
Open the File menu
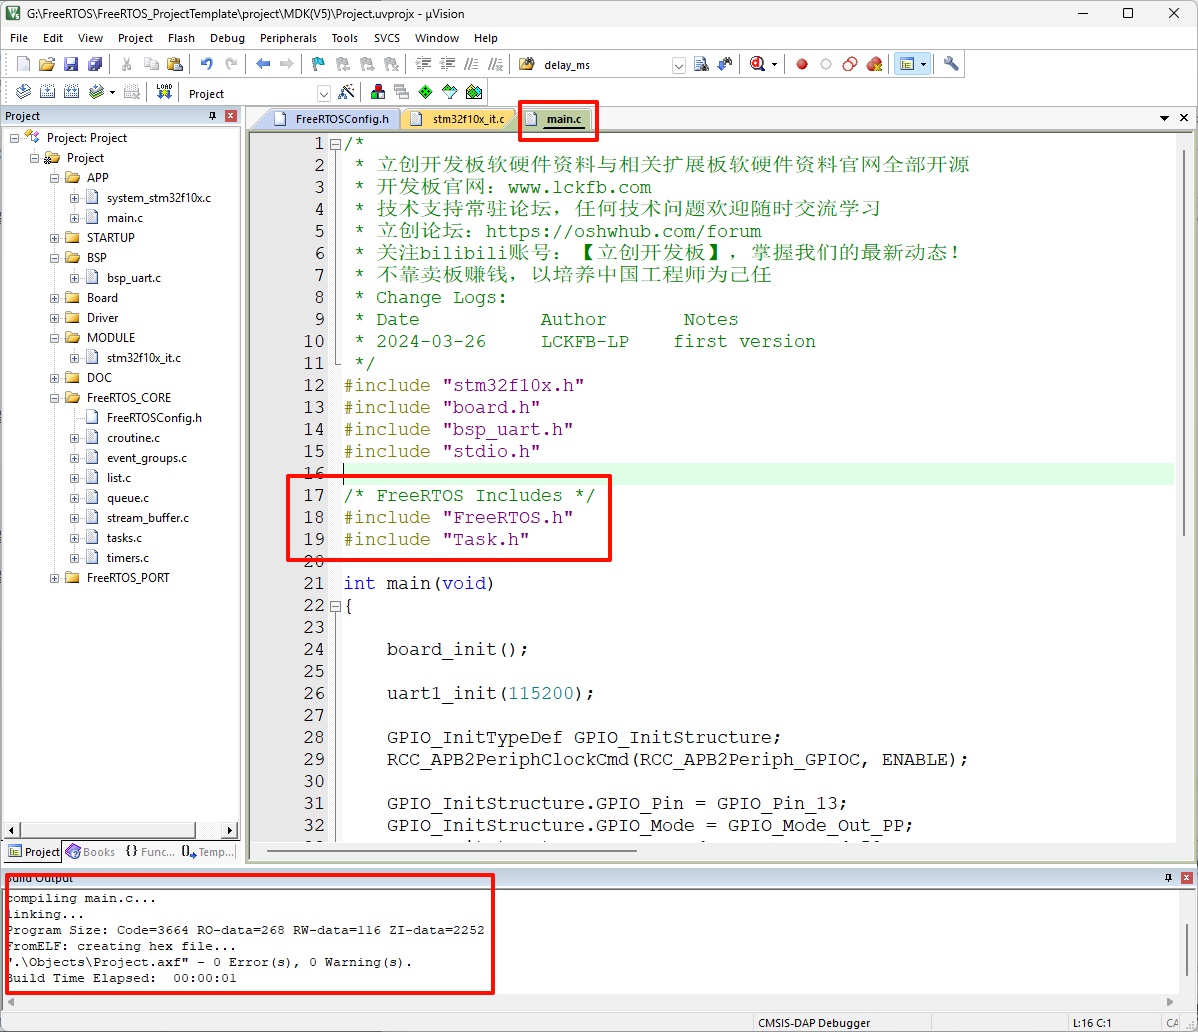(x=18, y=38)
